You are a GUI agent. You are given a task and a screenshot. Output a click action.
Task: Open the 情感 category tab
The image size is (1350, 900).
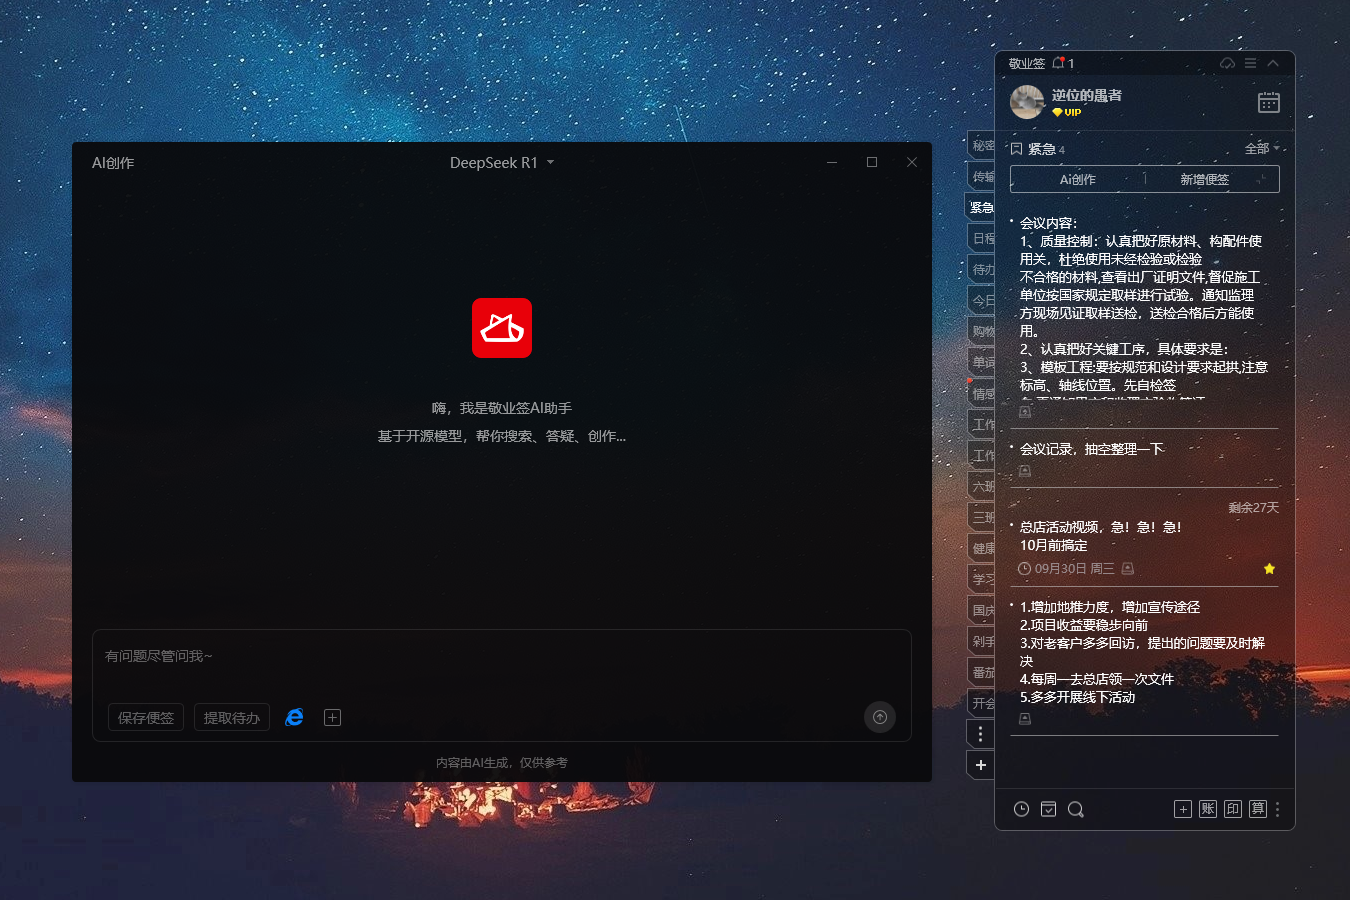(982, 393)
